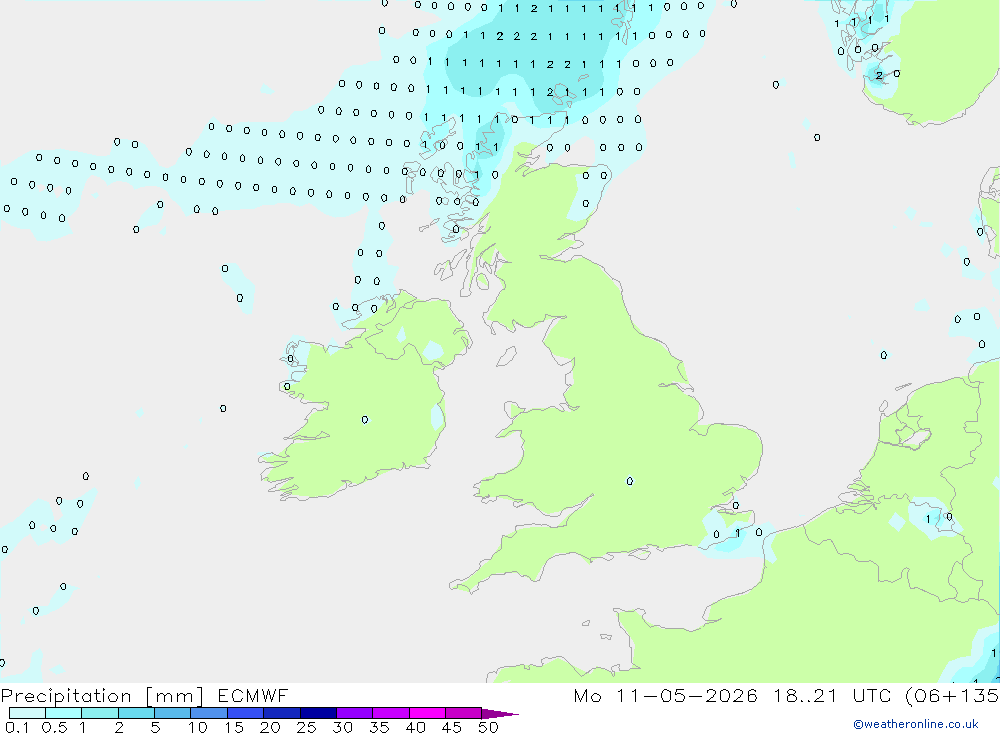This screenshot has height=733, width=1000.
Task: Click the date "11-05-2026" text
Action: click(x=687, y=695)
